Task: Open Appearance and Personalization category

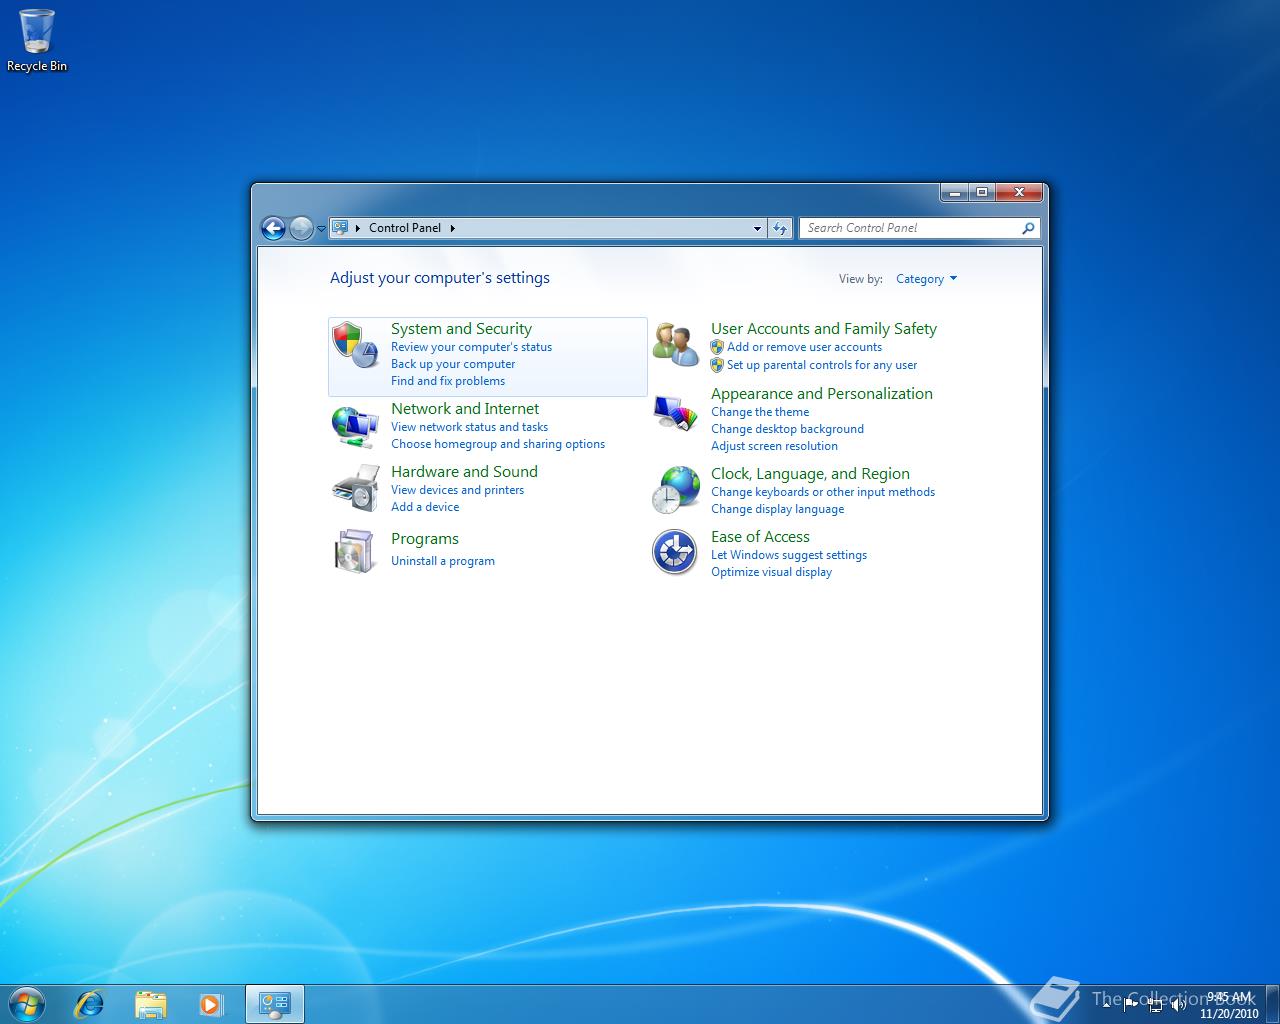Action: click(x=822, y=394)
